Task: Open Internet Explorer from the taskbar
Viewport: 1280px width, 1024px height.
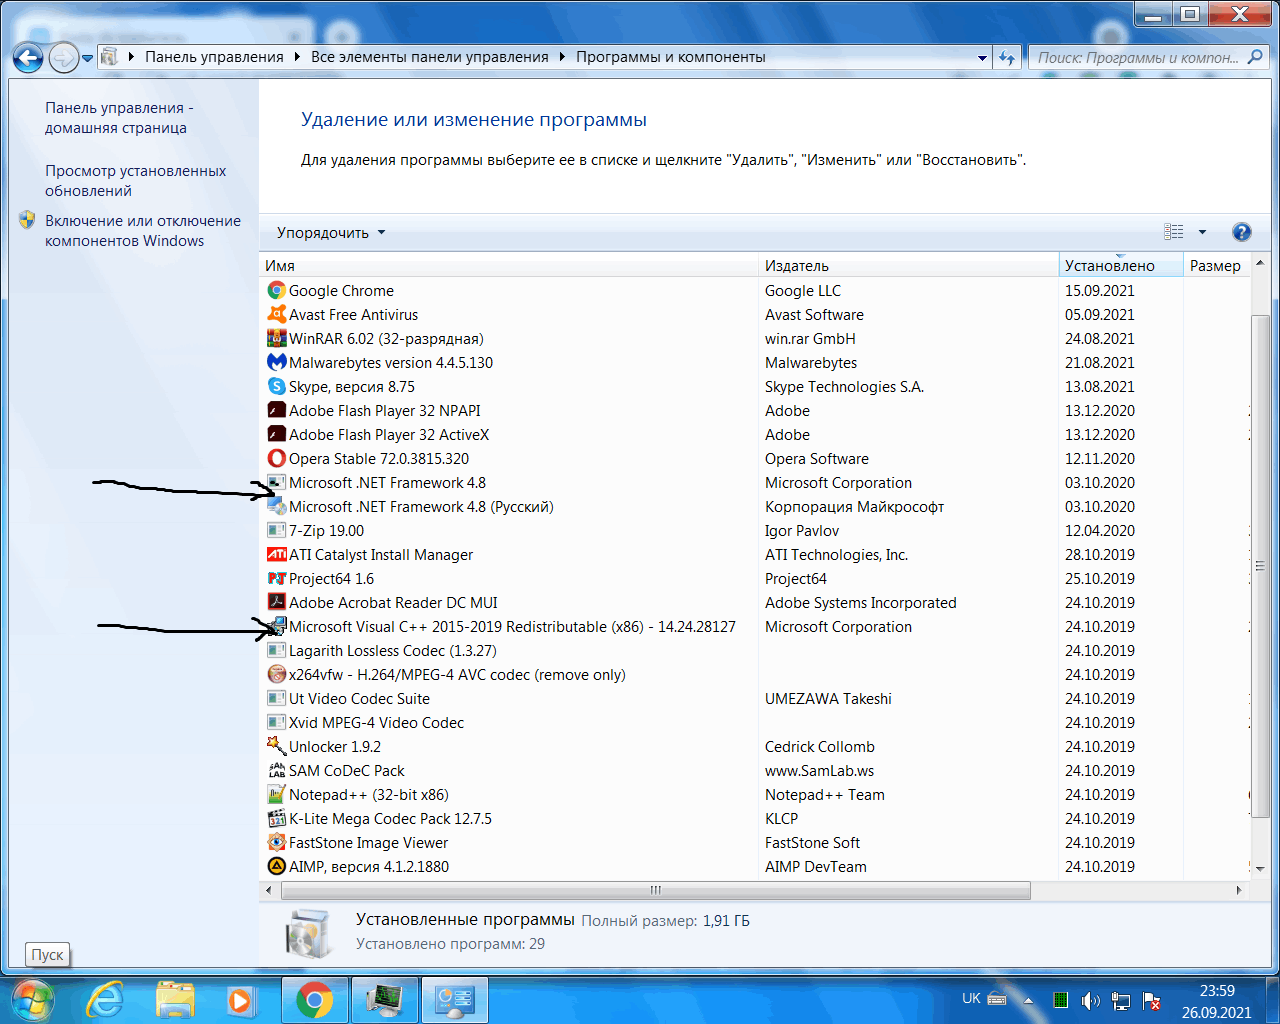Action: 106,998
